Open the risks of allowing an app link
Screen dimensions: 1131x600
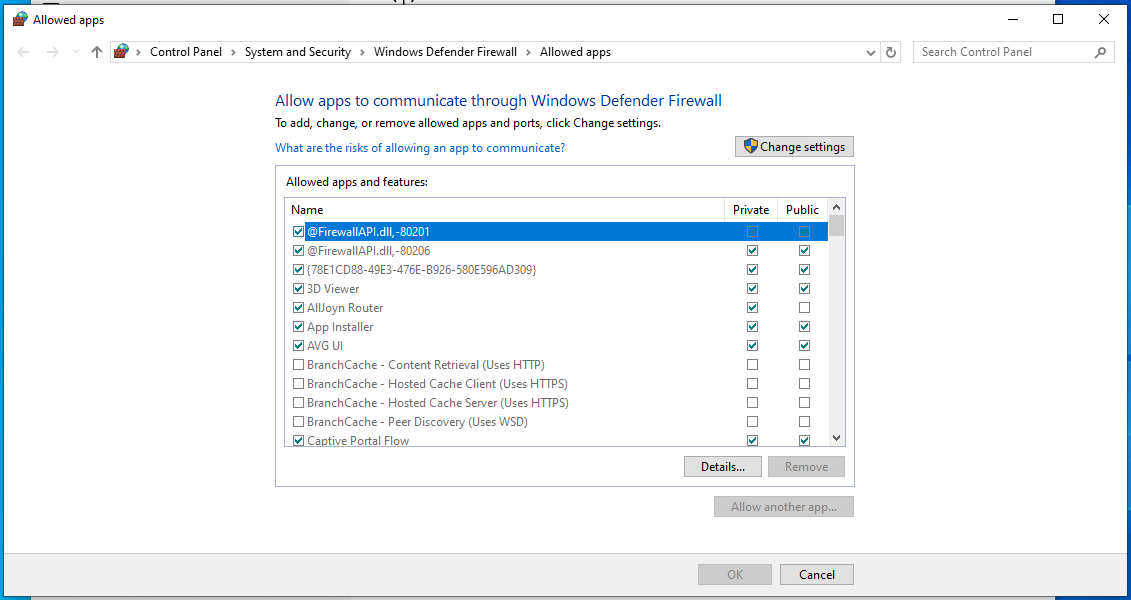[420, 148]
